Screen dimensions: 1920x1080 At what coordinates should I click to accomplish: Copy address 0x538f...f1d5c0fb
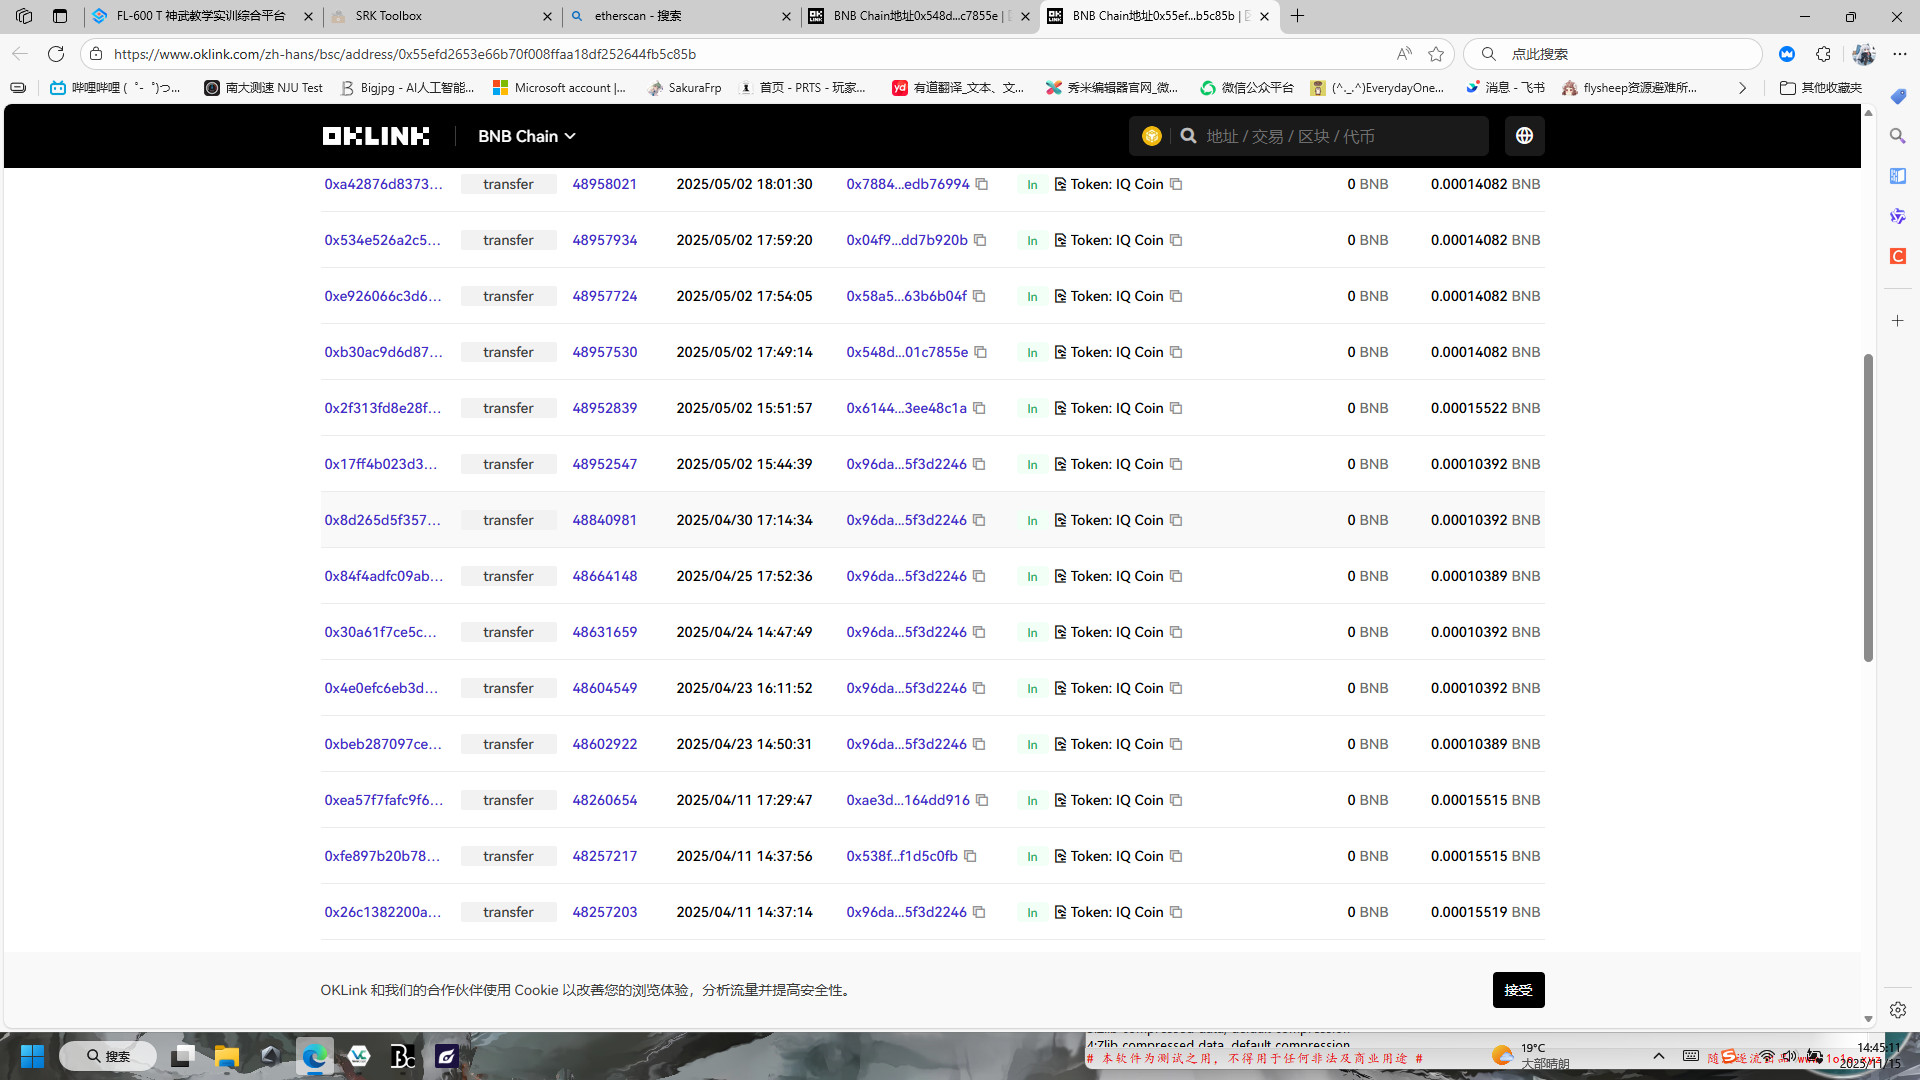[x=970, y=856]
